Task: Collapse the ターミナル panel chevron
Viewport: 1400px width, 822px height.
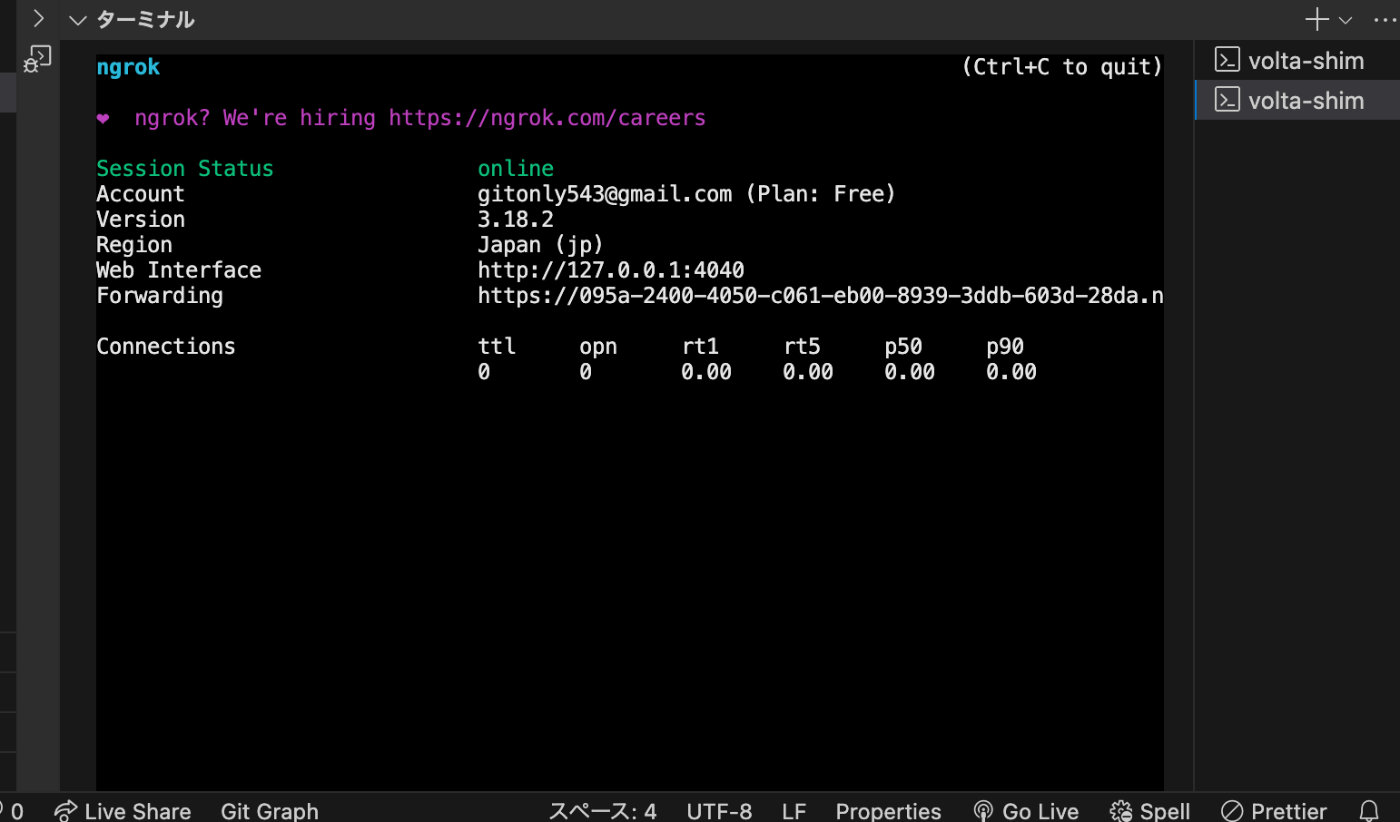Action: point(78,20)
